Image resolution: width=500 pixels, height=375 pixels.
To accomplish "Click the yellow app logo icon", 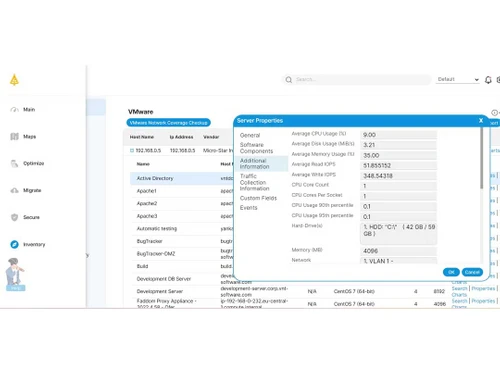I will tap(14, 80).
